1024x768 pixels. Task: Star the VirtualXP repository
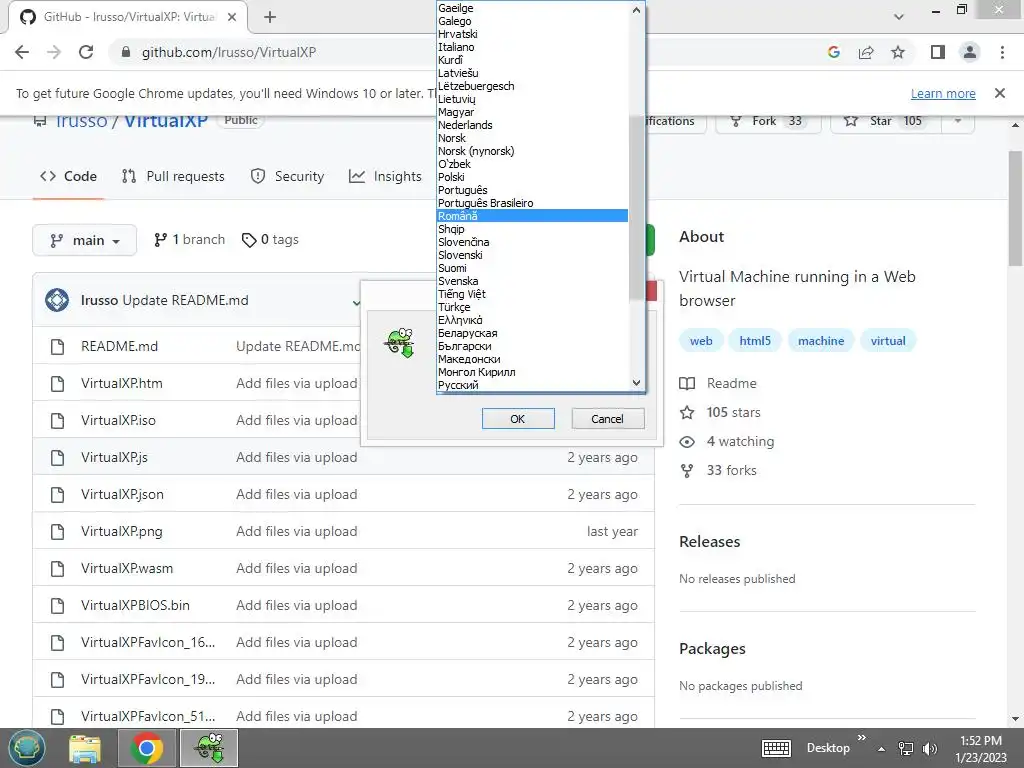pyautogui.click(x=886, y=121)
